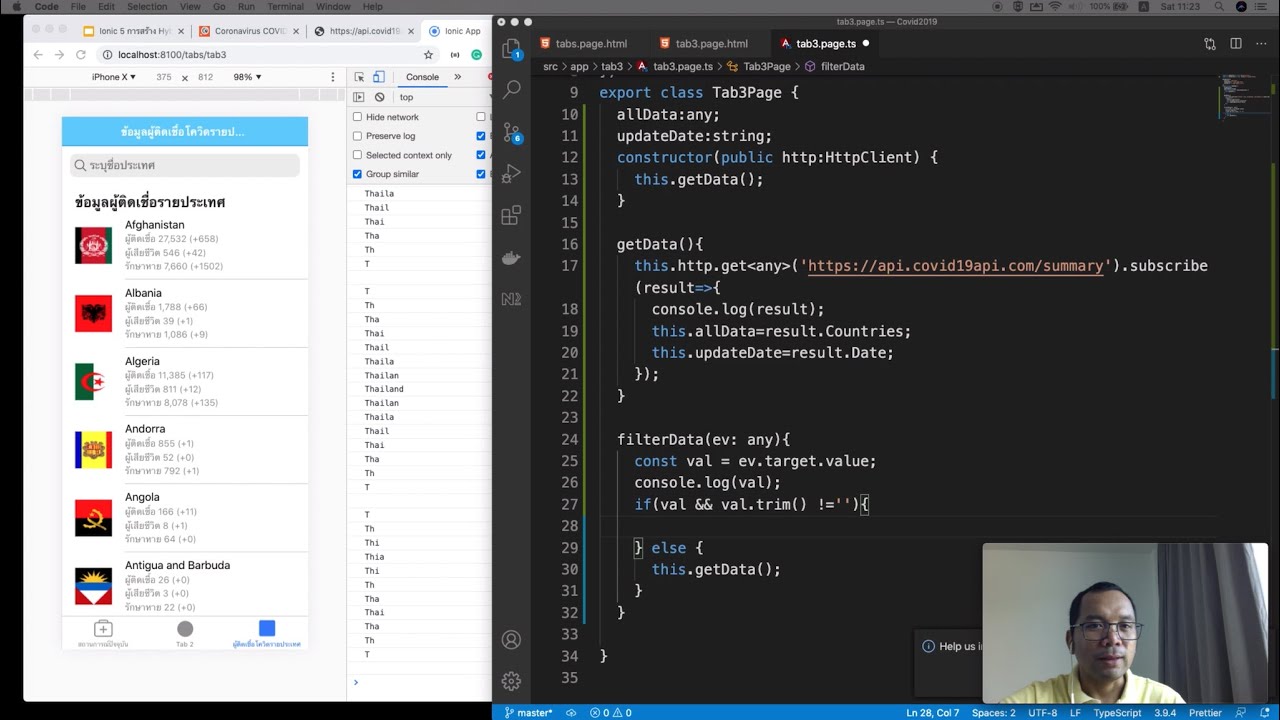Switch to the tab3.page.html editor tab
This screenshot has height=720, width=1280.
710,44
